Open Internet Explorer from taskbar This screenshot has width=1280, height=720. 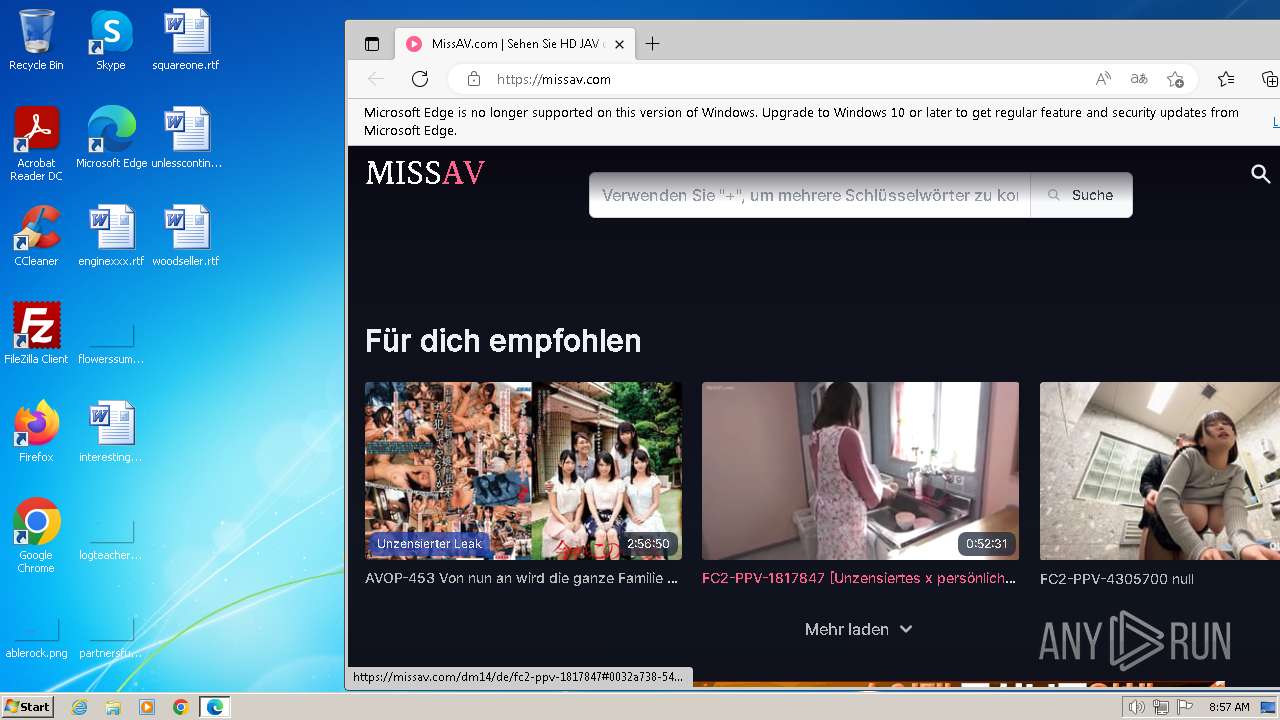[x=79, y=707]
